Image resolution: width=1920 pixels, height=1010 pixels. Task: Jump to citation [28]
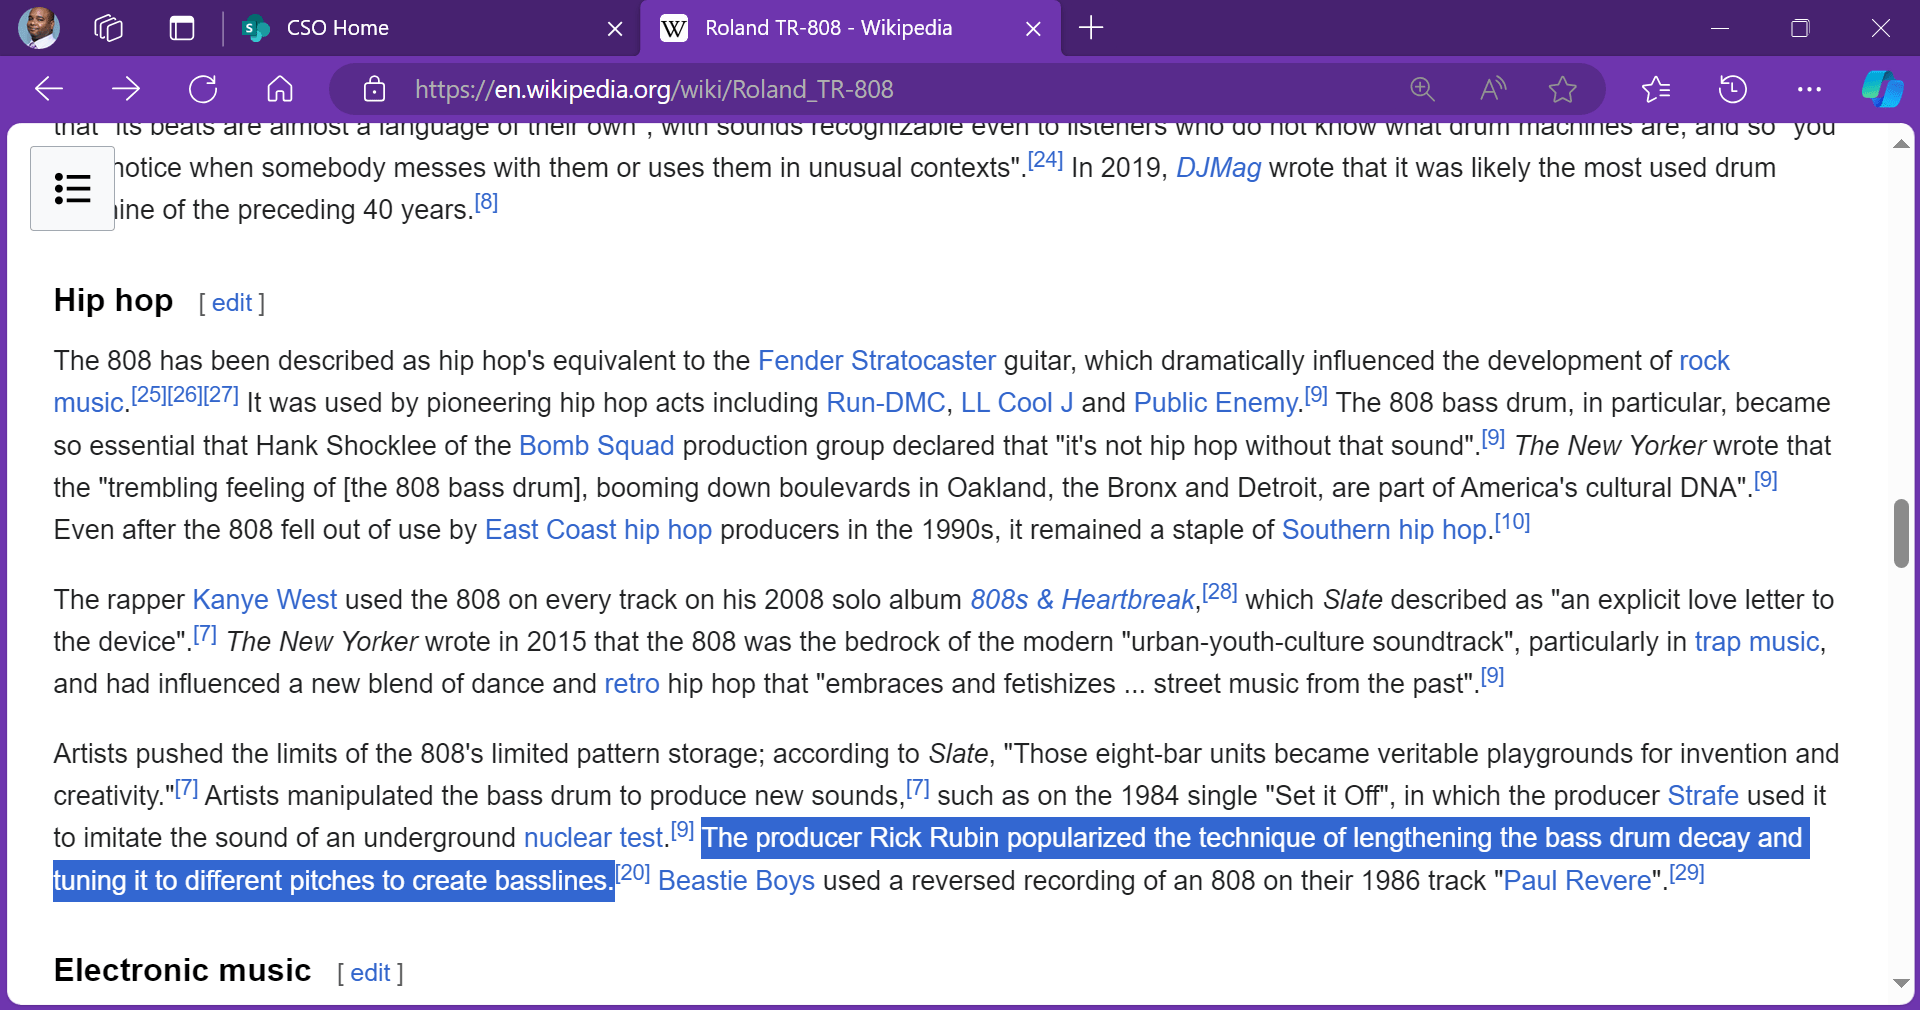[x=1219, y=592]
